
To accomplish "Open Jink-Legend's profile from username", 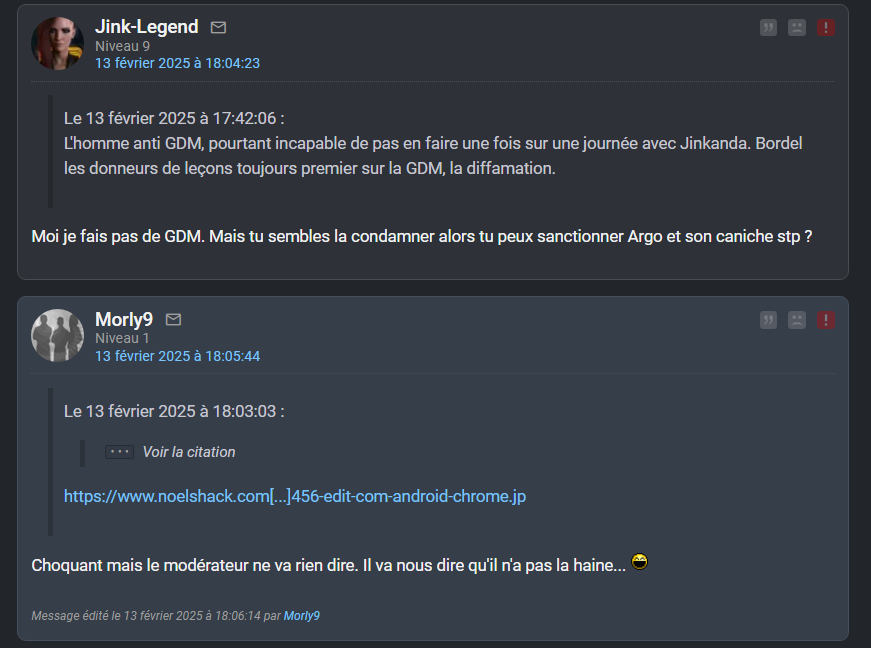I will click(x=147, y=27).
